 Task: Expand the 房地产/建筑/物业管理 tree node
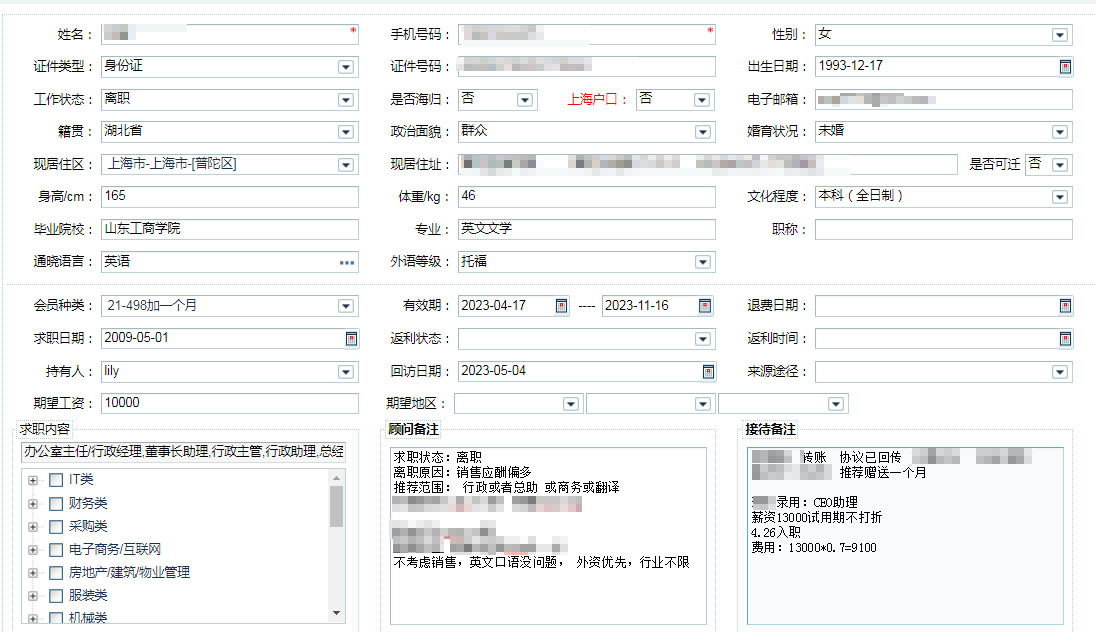pyautogui.click(x=33, y=573)
